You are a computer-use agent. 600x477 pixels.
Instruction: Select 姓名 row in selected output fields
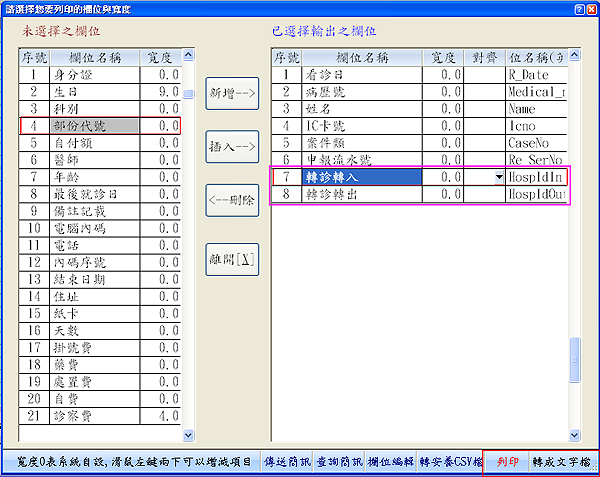[360, 109]
